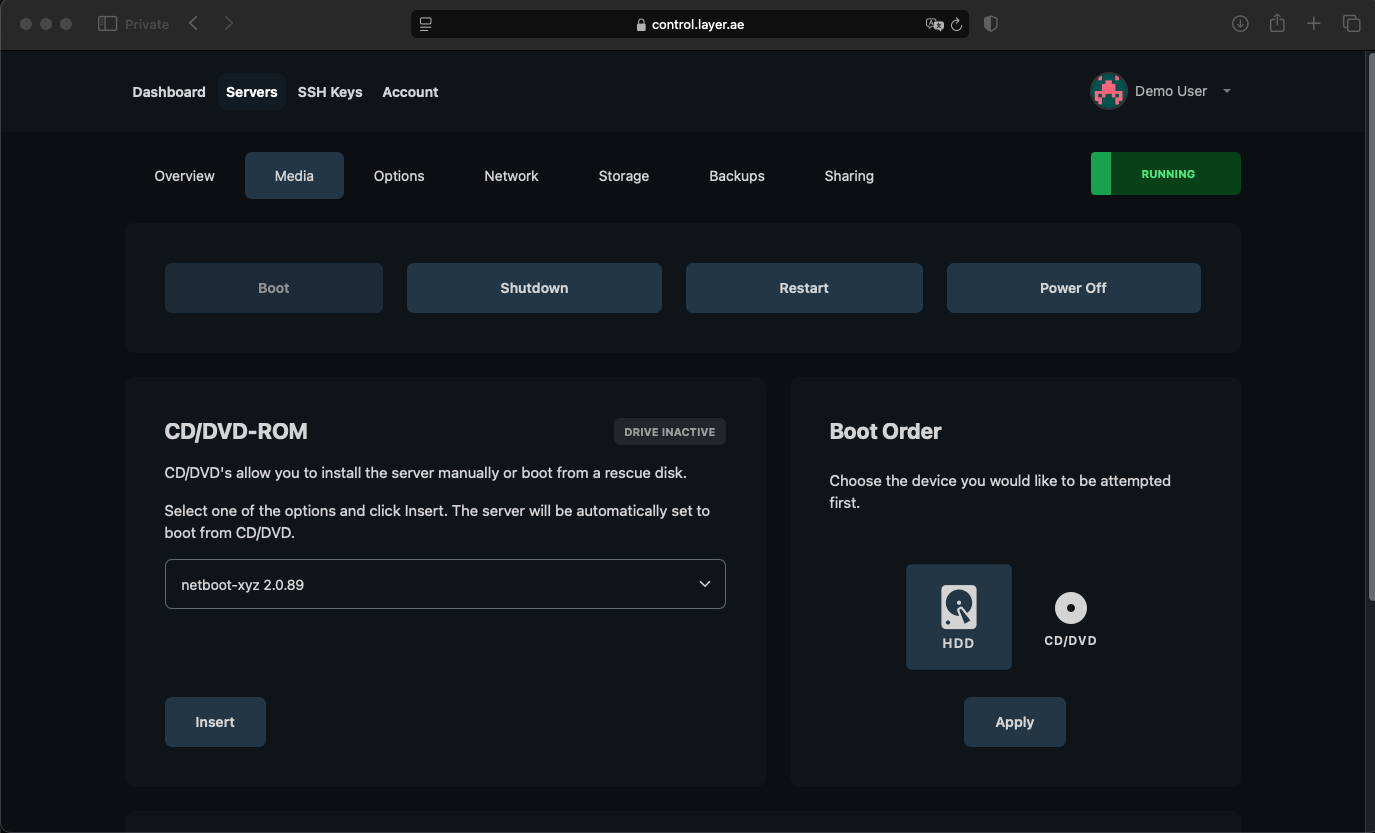Image resolution: width=1375 pixels, height=833 pixels.
Task: Open the Sharing tab
Action: pyautogui.click(x=849, y=176)
